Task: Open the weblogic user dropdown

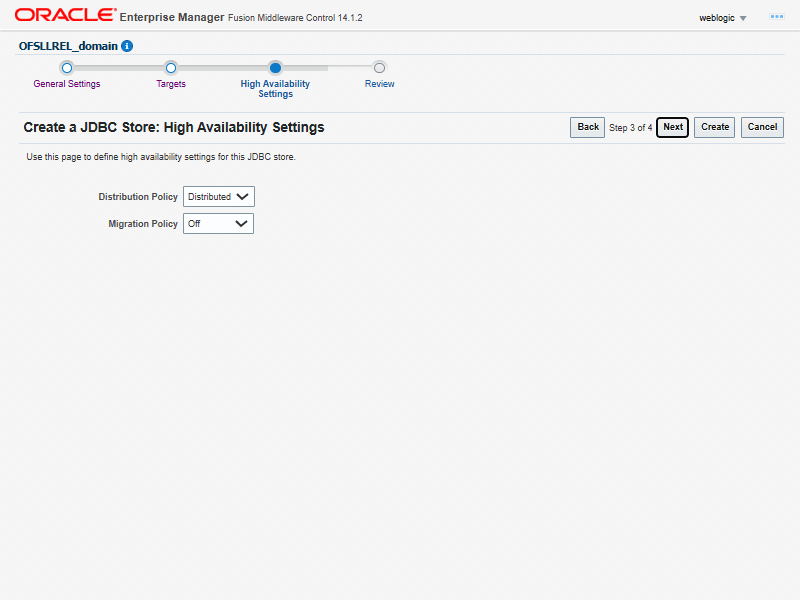Action: pyautogui.click(x=722, y=18)
